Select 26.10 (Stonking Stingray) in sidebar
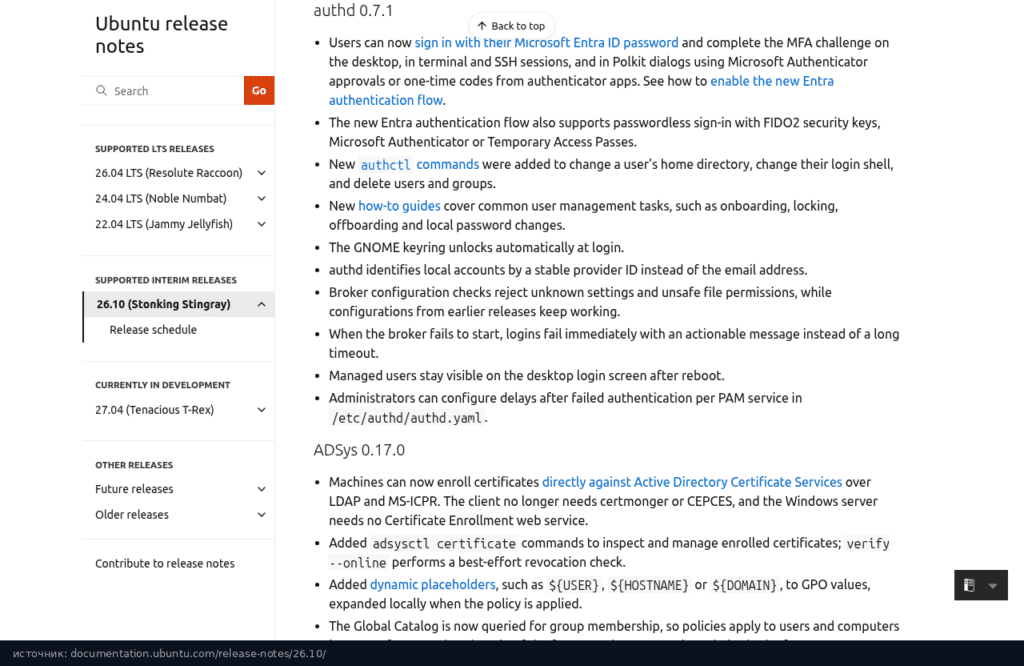 coord(163,304)
